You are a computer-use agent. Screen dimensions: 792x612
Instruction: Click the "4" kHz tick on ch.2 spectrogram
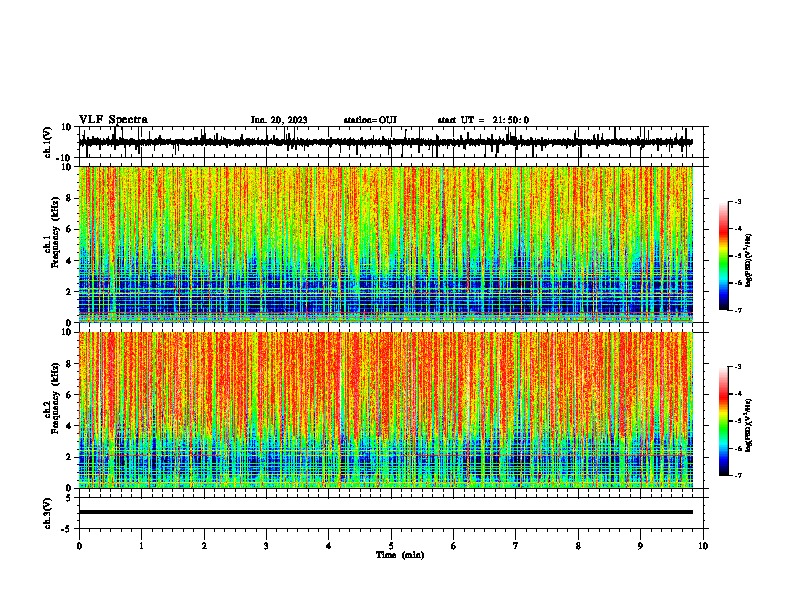(69, 426)
